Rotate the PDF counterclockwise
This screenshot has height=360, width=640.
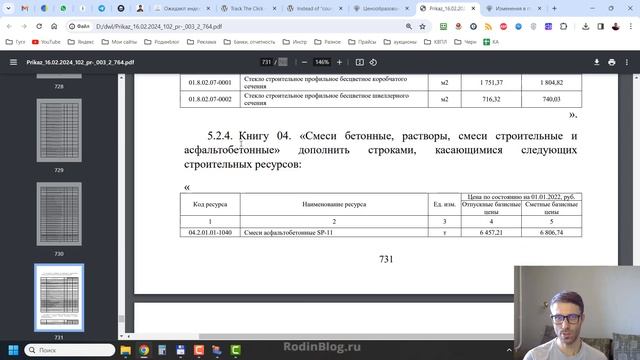tap(373, 62)
